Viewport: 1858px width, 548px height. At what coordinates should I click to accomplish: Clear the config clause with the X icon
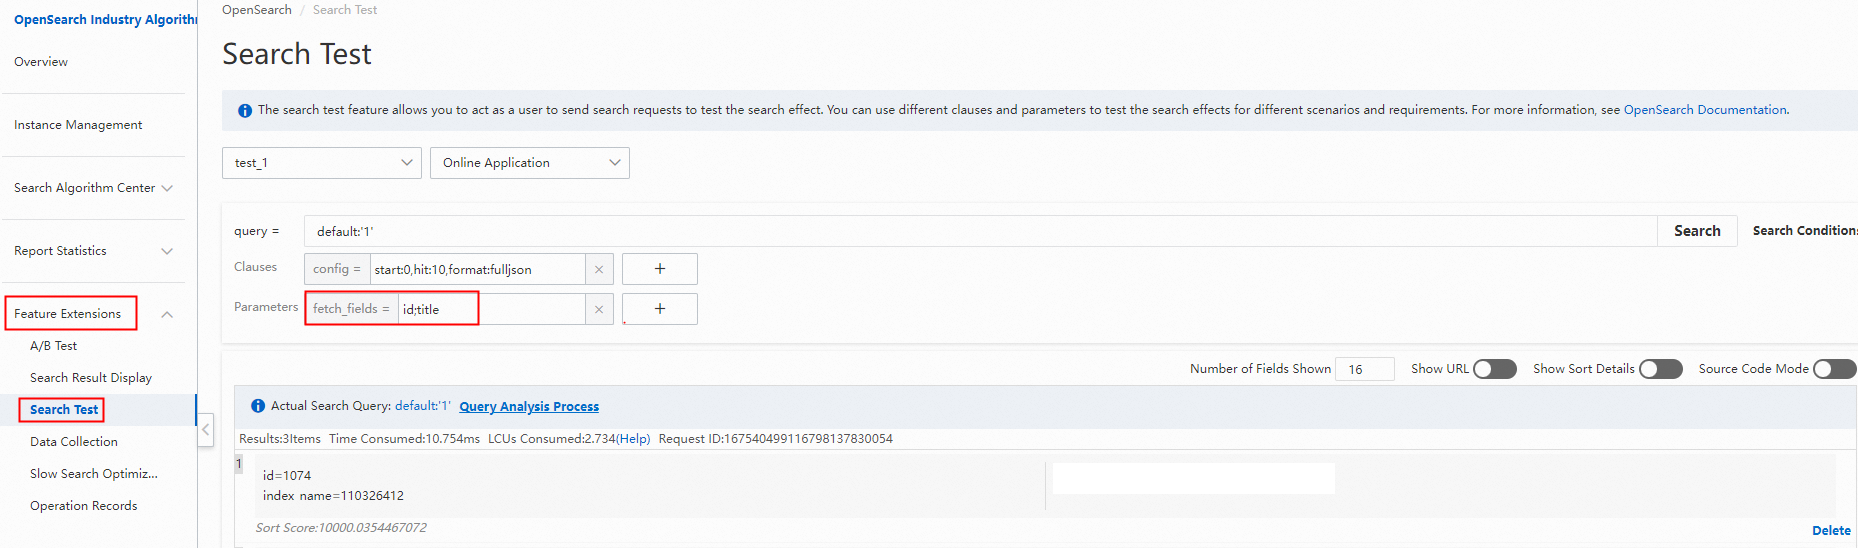599,269
